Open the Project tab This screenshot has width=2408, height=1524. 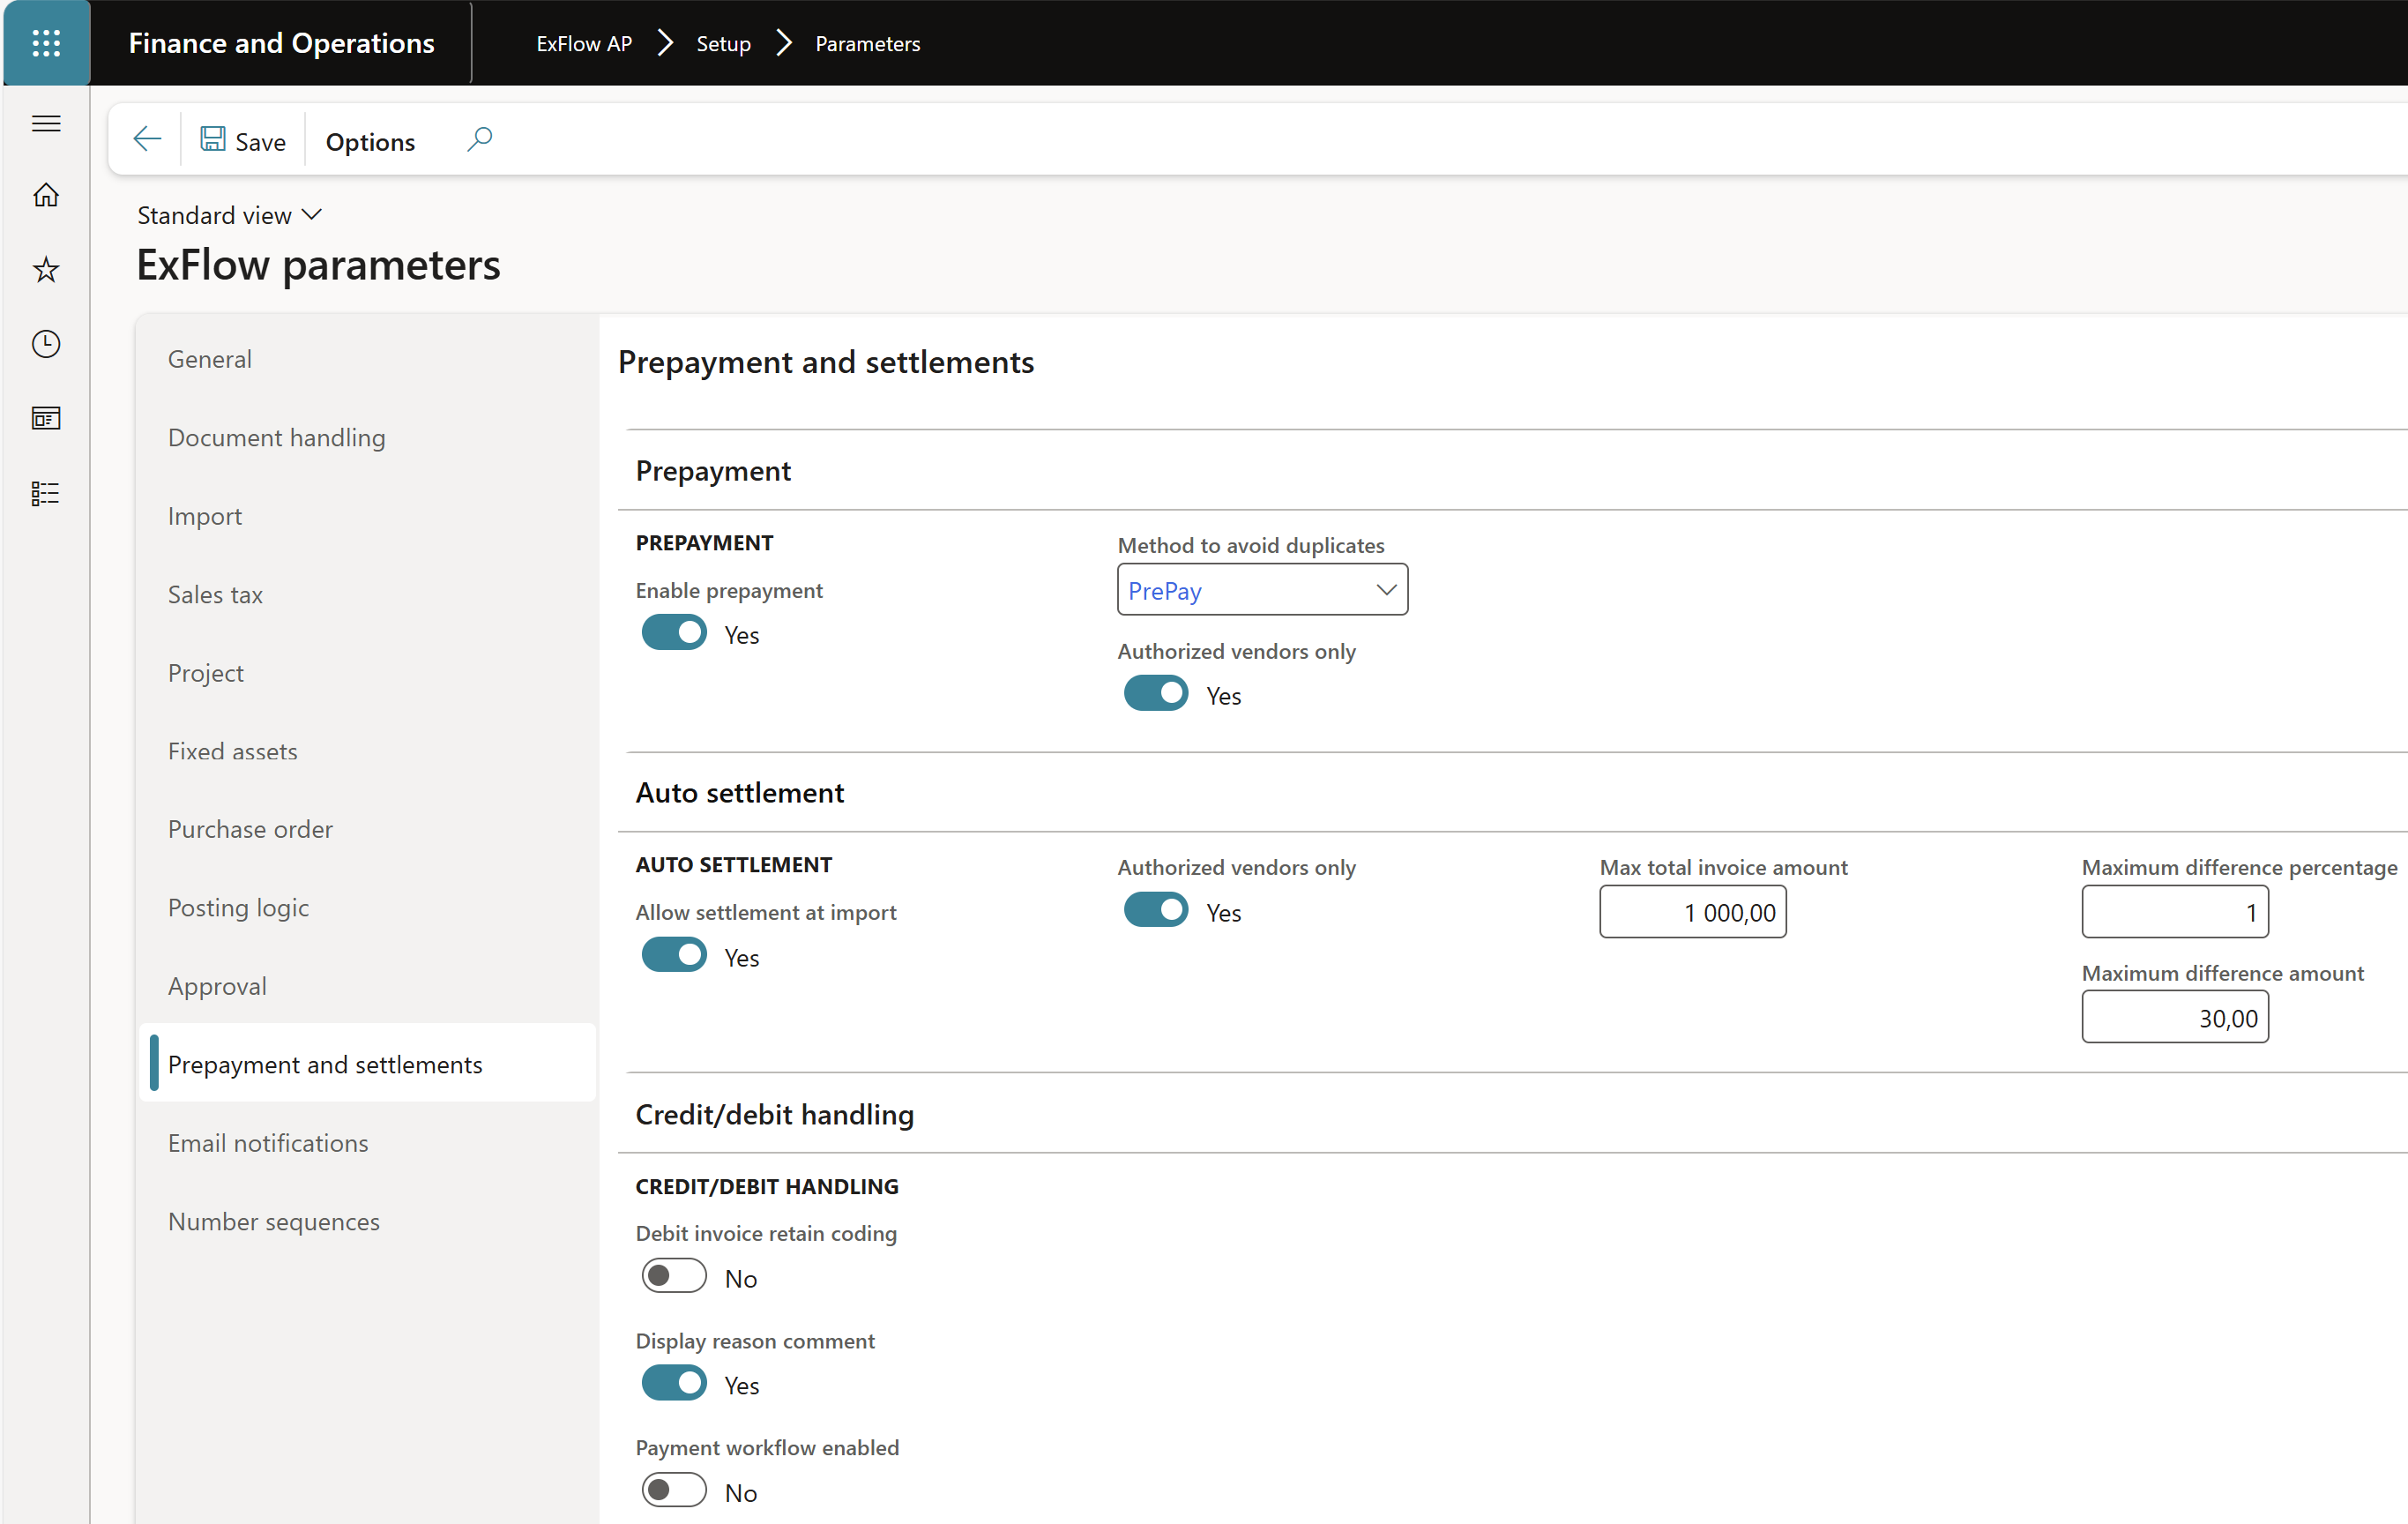pyautogui.click(x=367, y=673)
